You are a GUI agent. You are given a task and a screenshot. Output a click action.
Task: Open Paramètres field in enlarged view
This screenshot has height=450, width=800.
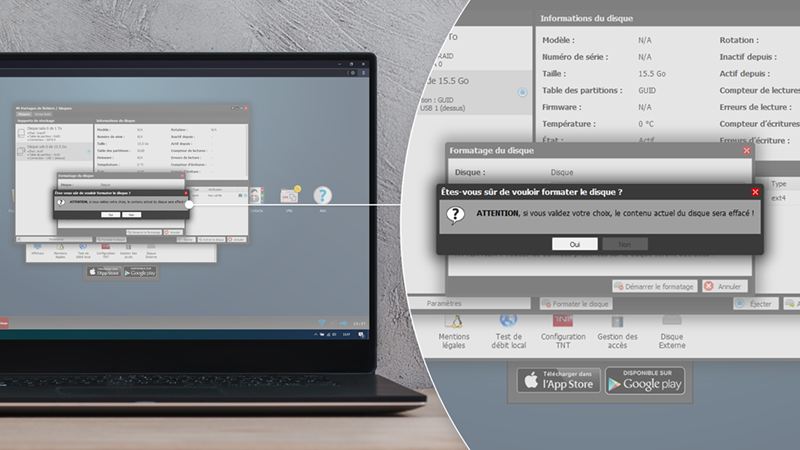point(469,303)
